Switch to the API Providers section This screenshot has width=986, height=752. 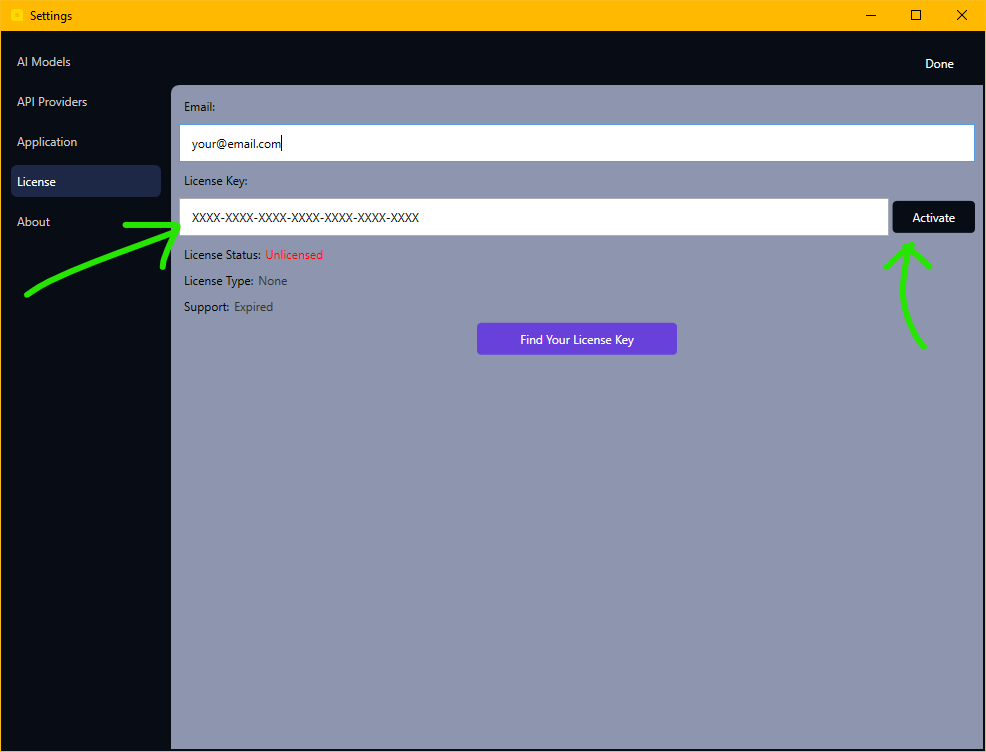point(52,101)
